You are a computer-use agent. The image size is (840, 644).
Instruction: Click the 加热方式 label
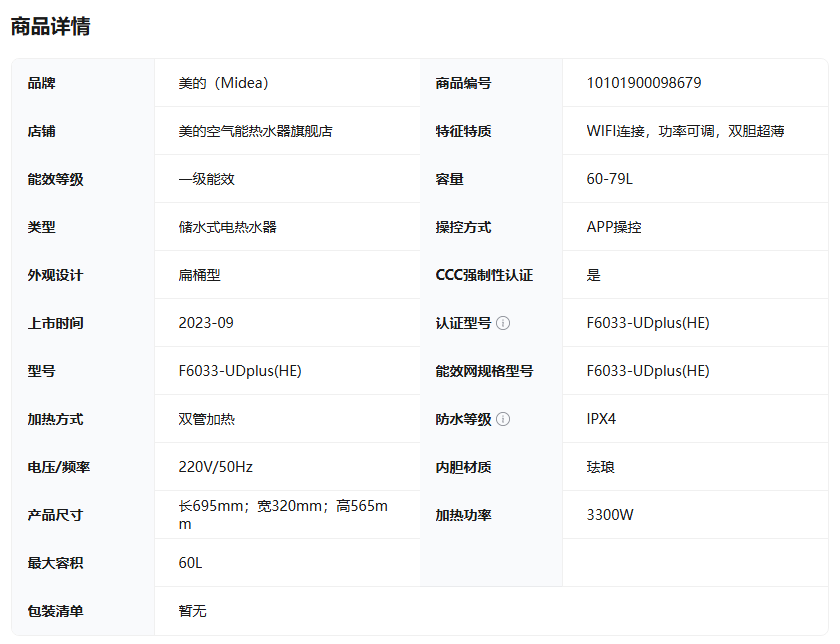point(56,419)
